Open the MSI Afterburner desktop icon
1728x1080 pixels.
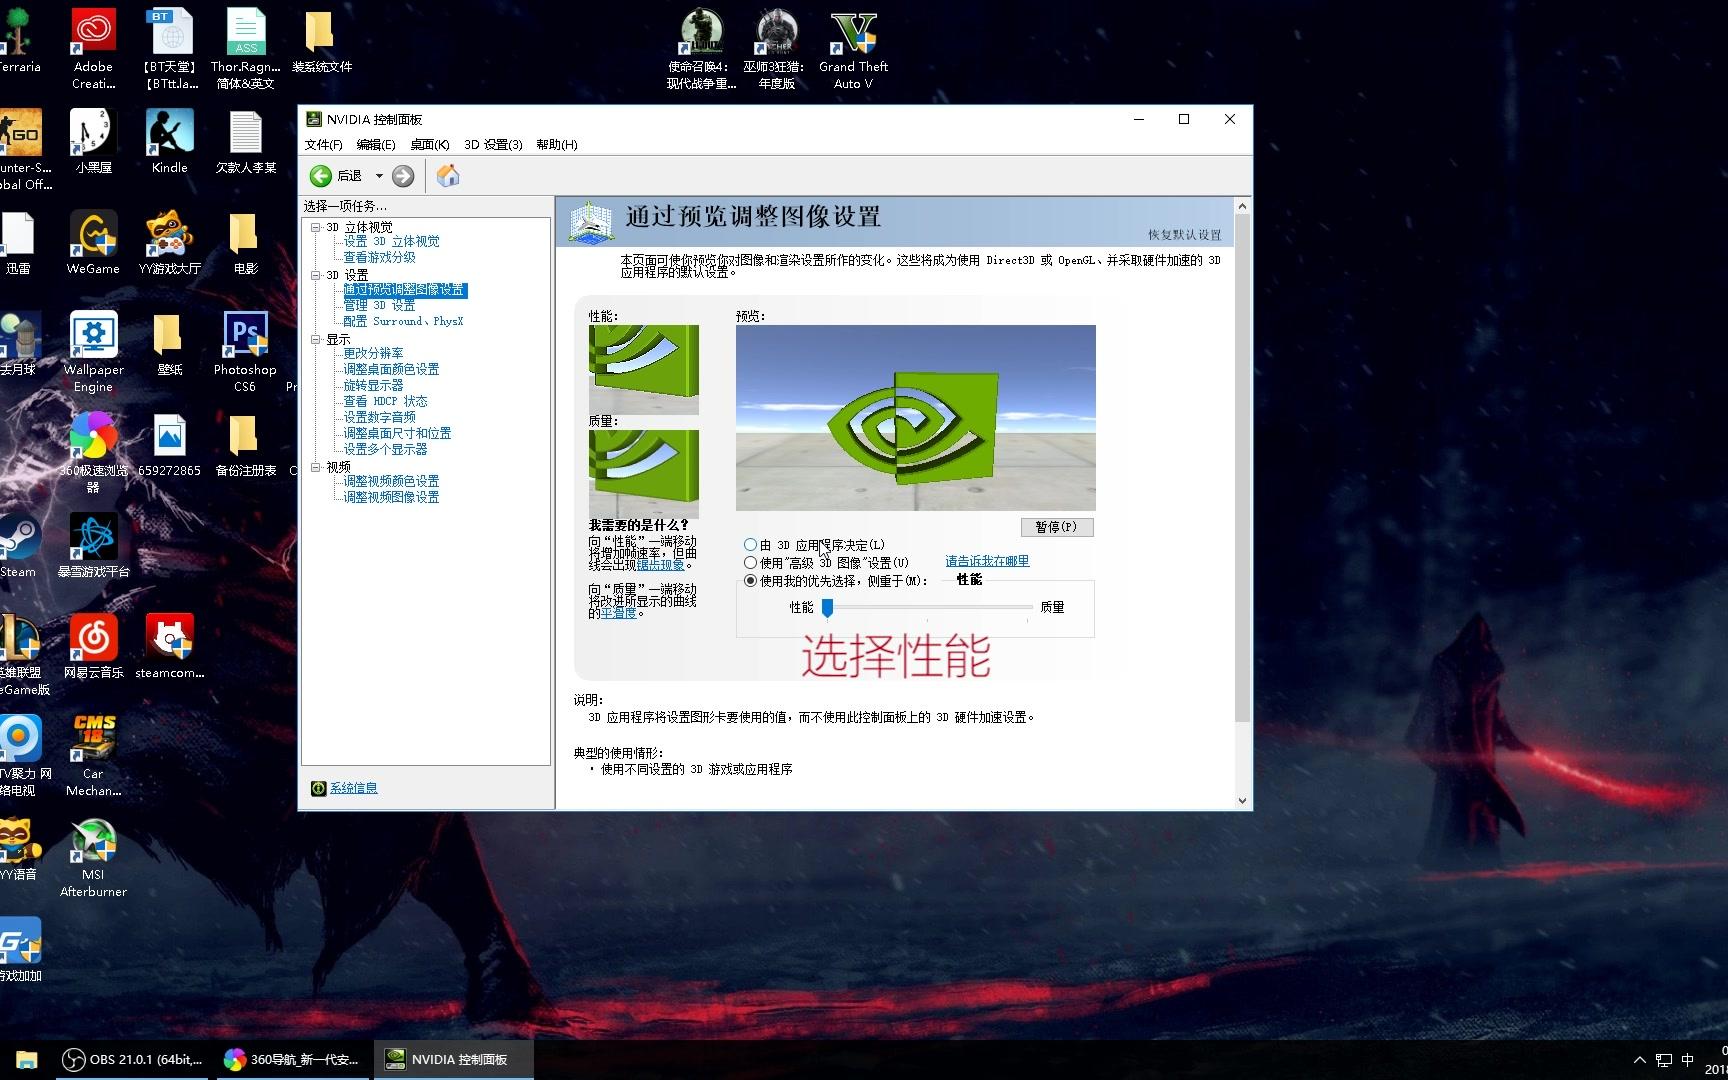pos(93,858)
